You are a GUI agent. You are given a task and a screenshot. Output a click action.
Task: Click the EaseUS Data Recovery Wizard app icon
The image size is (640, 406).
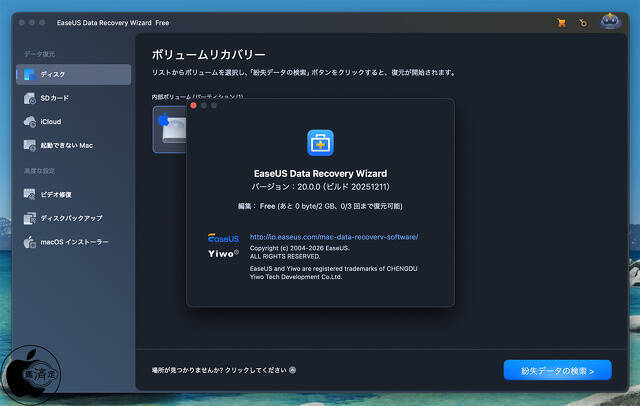320,142
